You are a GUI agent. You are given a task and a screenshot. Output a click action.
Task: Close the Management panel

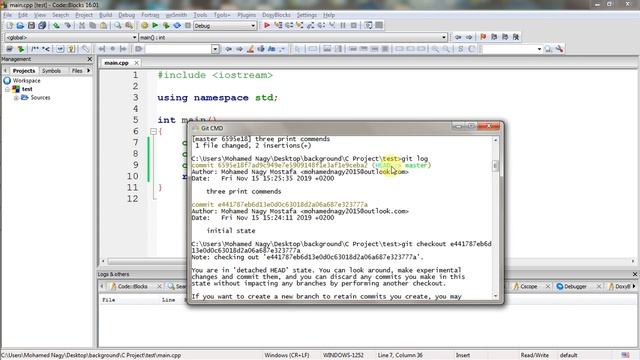click(90, 59)
